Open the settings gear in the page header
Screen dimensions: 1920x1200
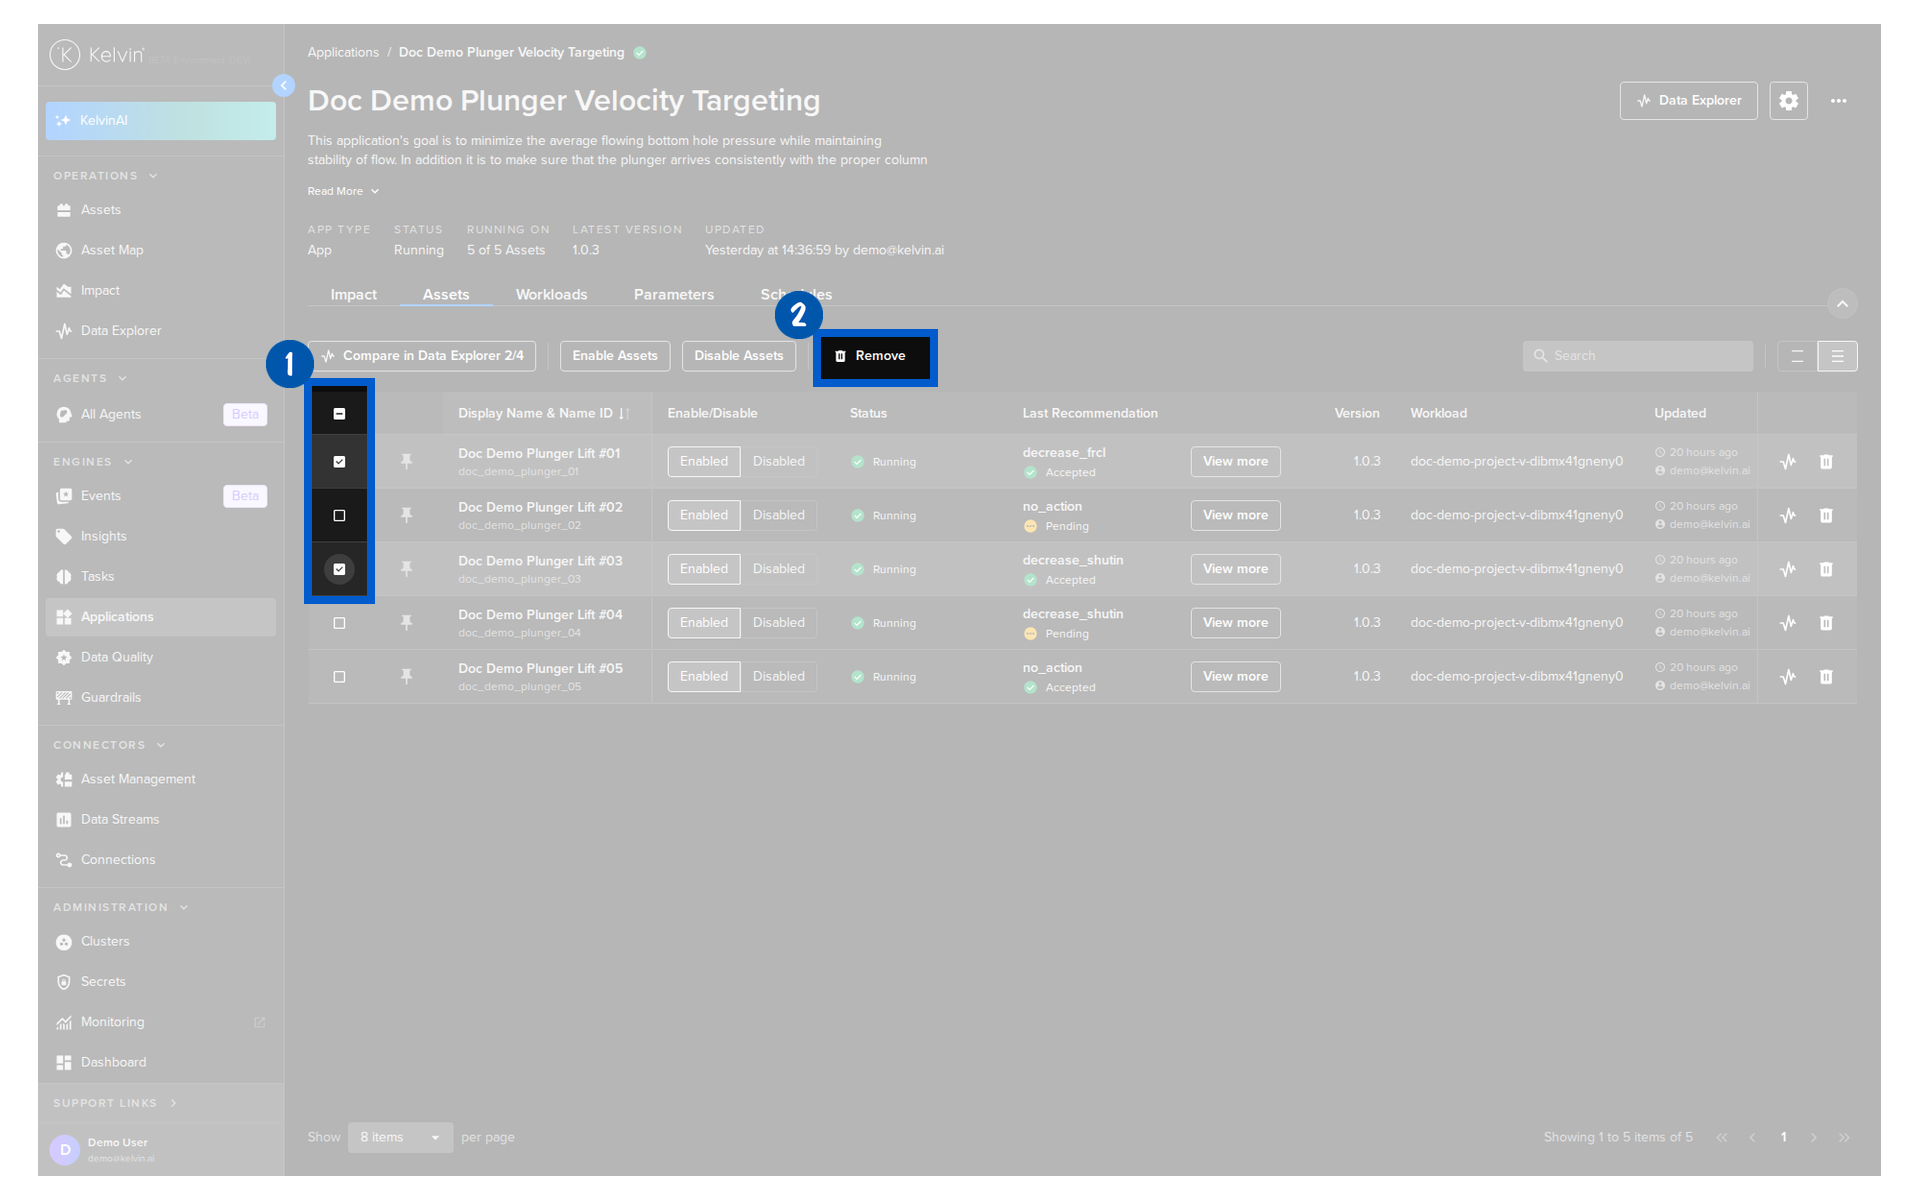point(1788,101)
